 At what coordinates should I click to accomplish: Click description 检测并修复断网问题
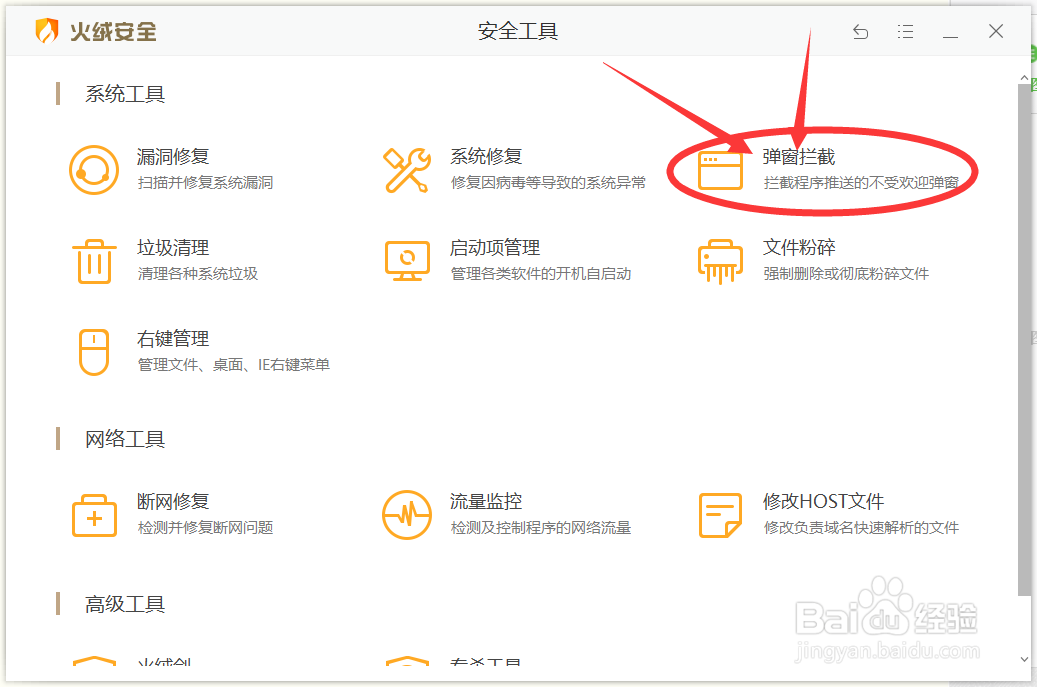[206, 528]
